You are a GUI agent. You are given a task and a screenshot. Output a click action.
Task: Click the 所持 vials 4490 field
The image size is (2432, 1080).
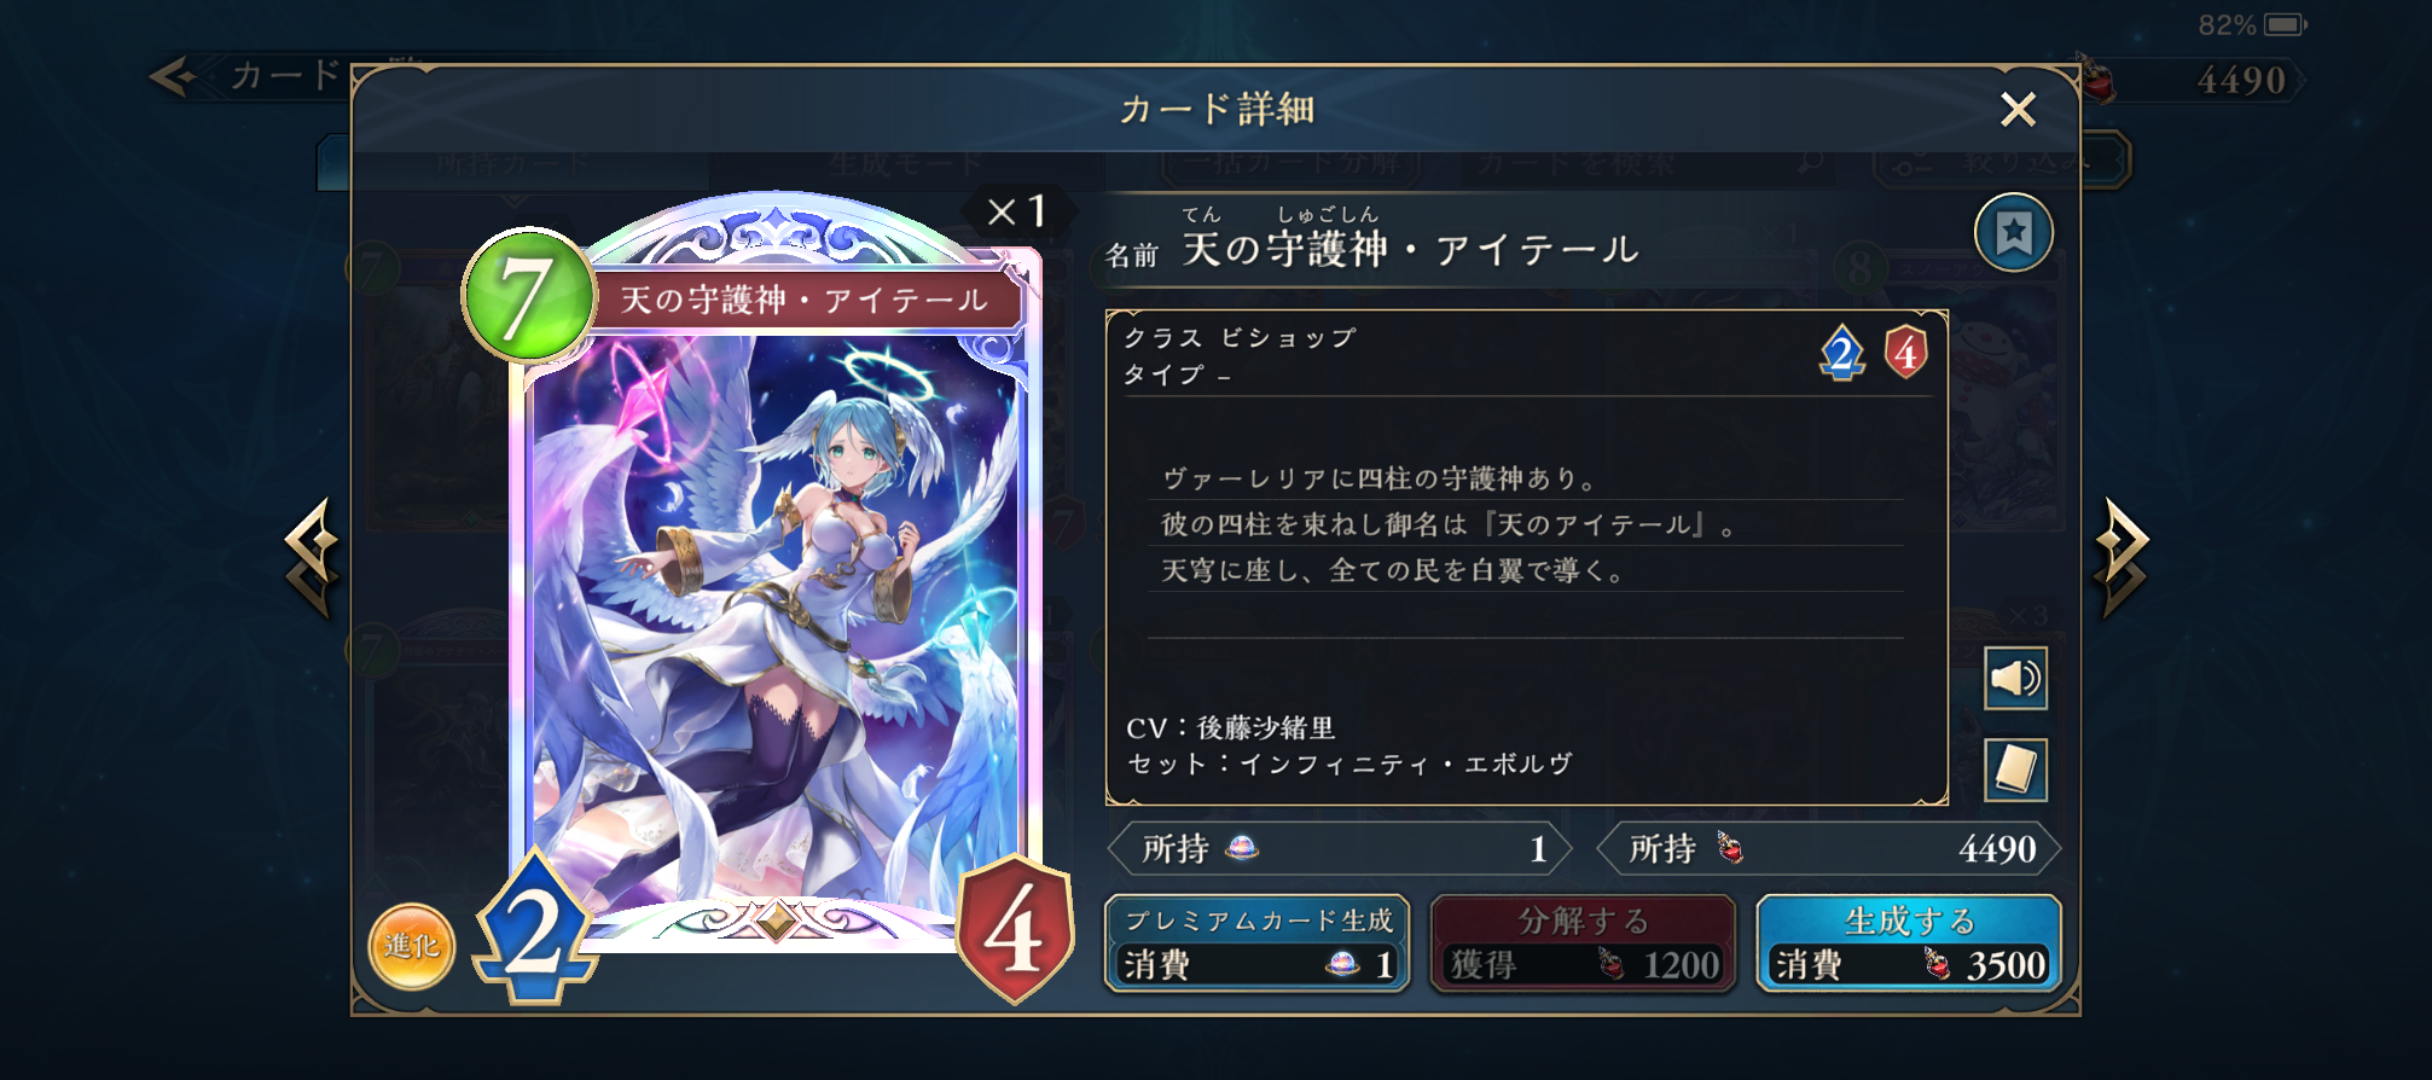(1829, 849)
